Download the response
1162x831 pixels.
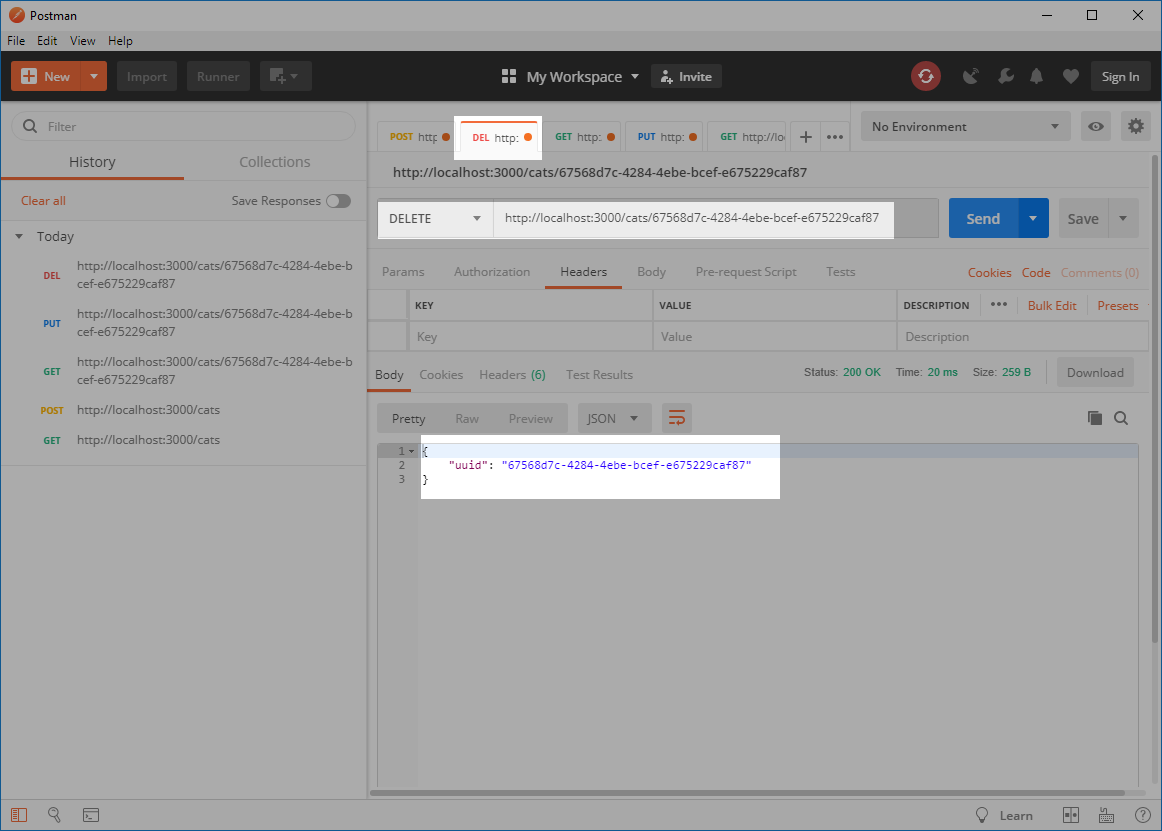1095,373
